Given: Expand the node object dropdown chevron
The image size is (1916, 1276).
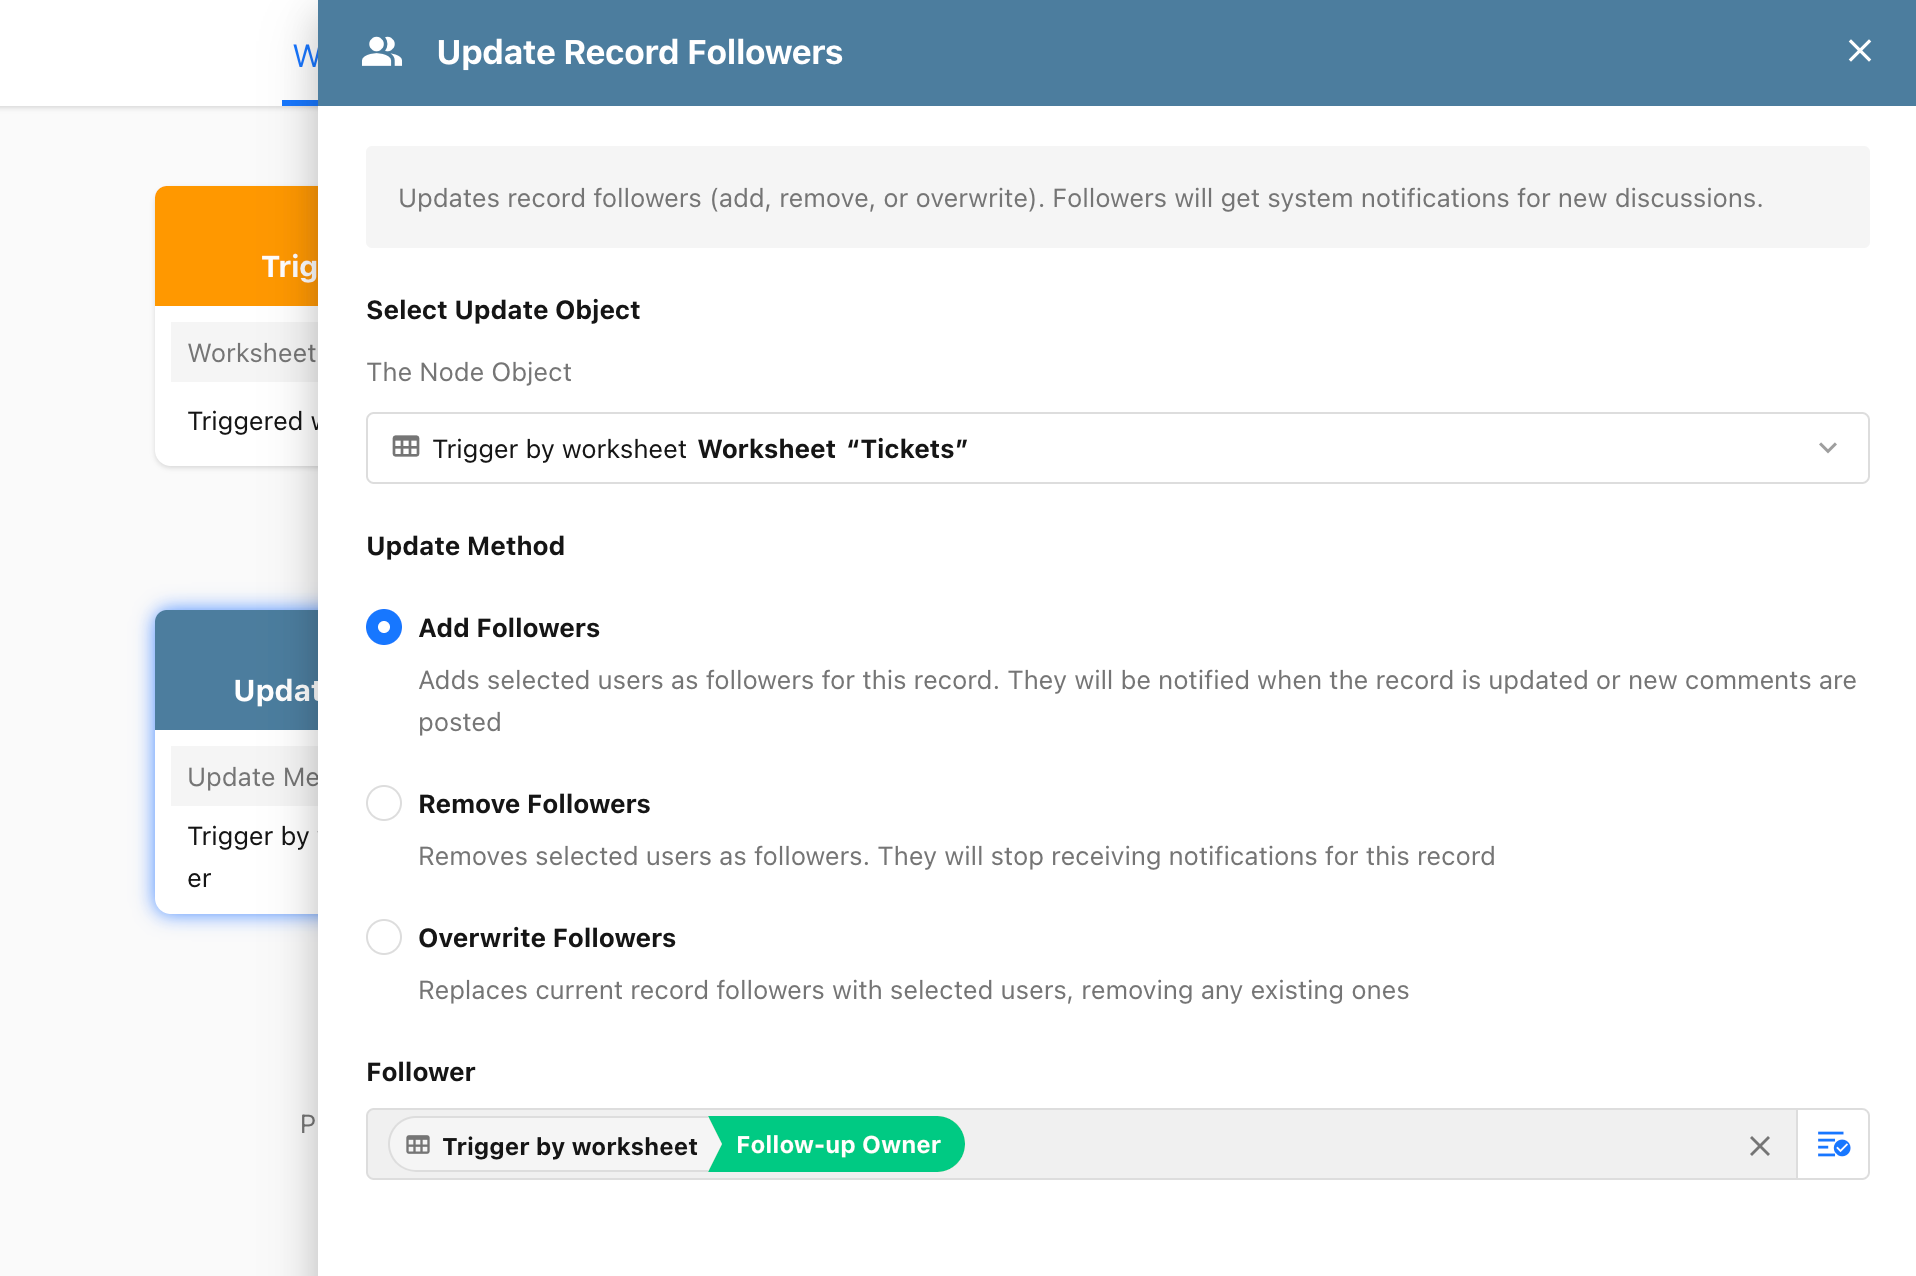Looking at the screenshot, I should pyautogui.click(x=1828, y=448).
